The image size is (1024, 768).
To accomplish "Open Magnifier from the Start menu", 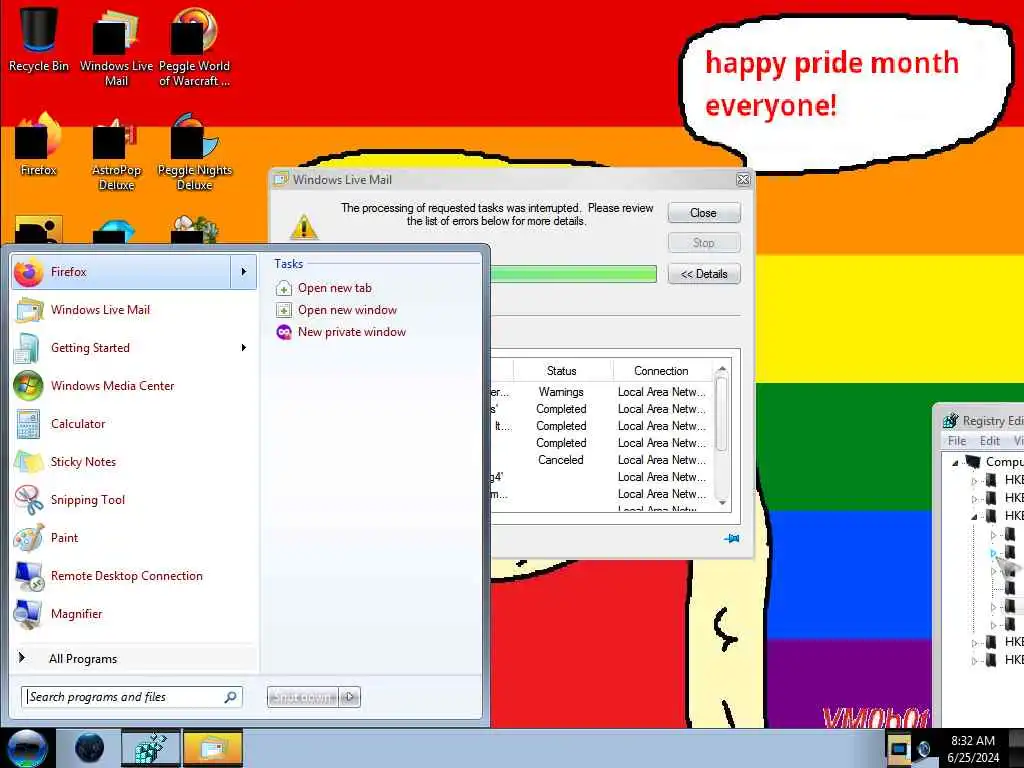I will [134, 614].
